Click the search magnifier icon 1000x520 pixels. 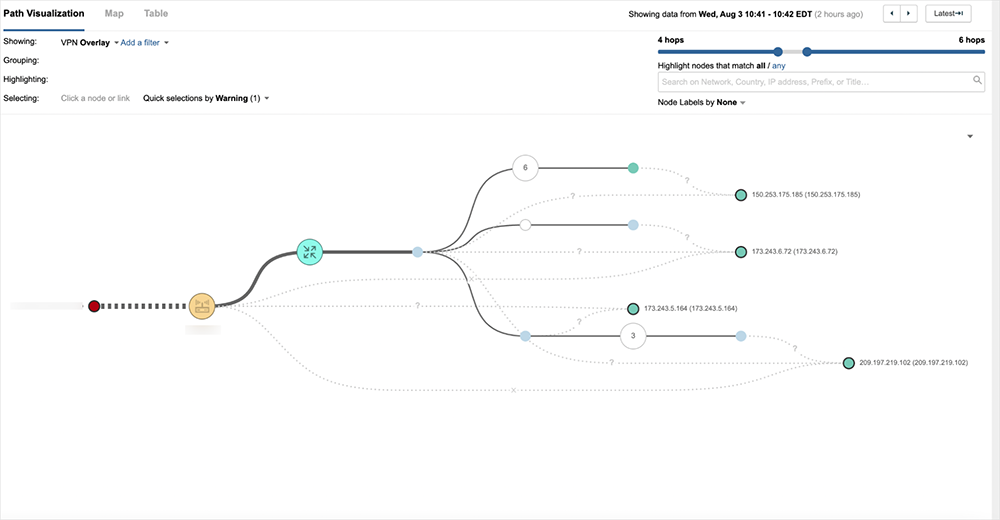(978, 81)
